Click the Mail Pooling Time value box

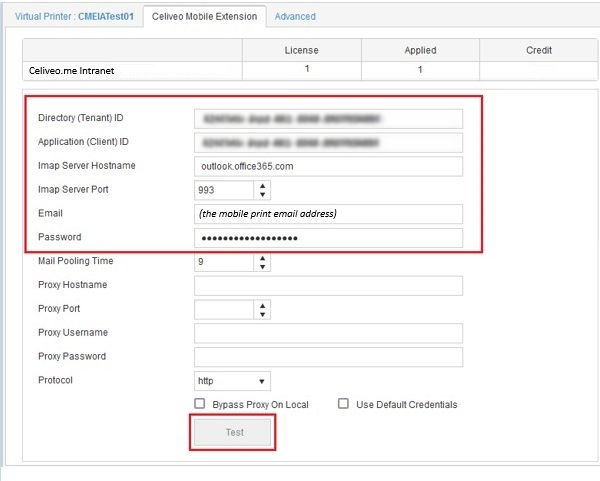click(x=224, y=262)
